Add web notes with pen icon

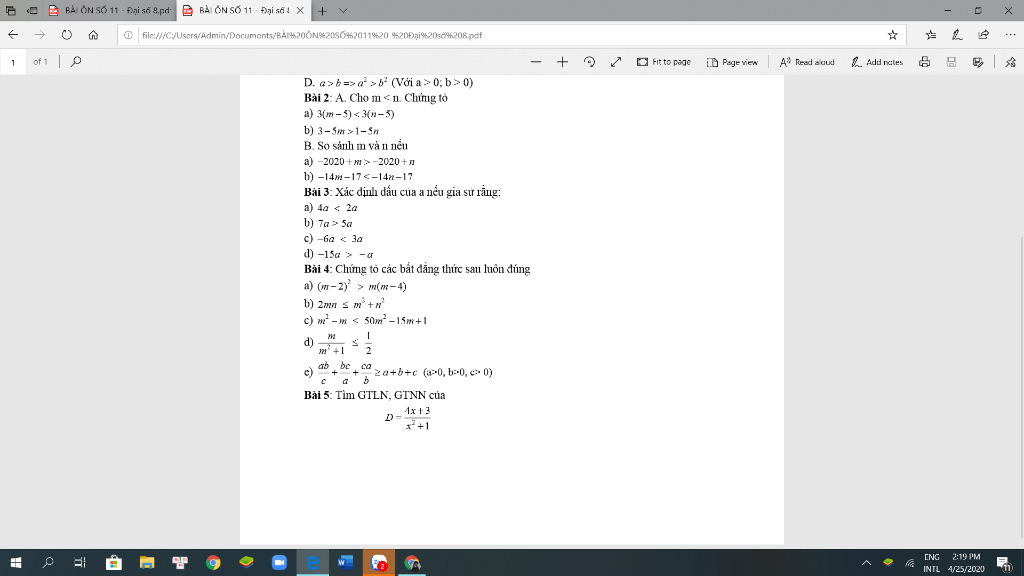[957, 35]
